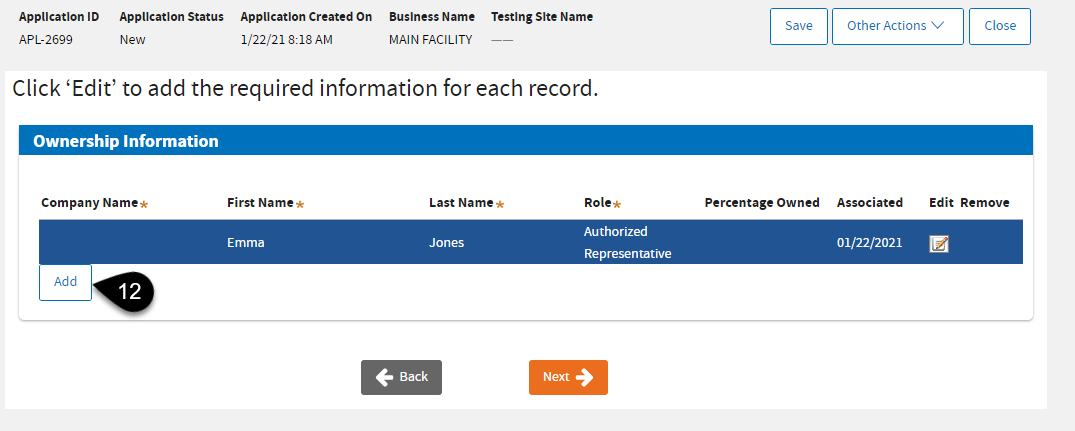The height and width of the screenshot is (431, 1075).
Task: Click the Last Name column header
Action: click(461, 203)
